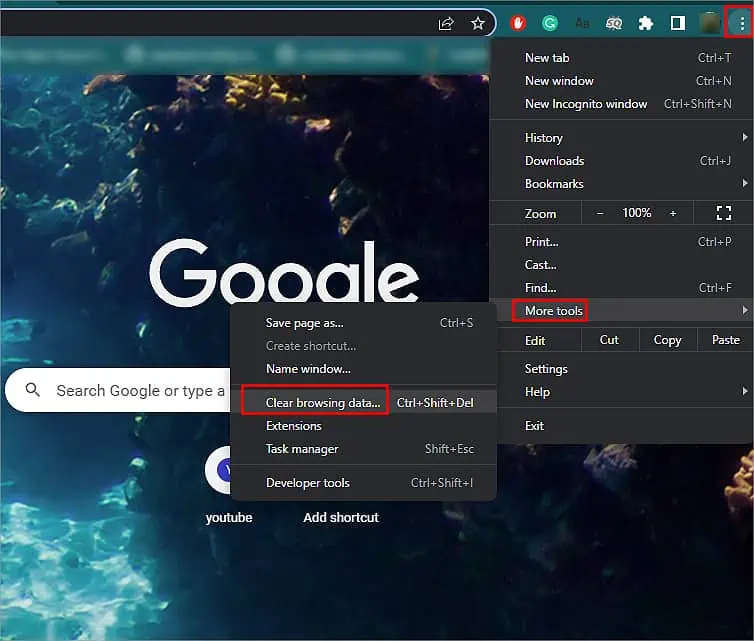Enter full screen with the zoom fullscreen icon
This screenshot has width=754, height=641.
pyautogui.click(x=723, y=213)
